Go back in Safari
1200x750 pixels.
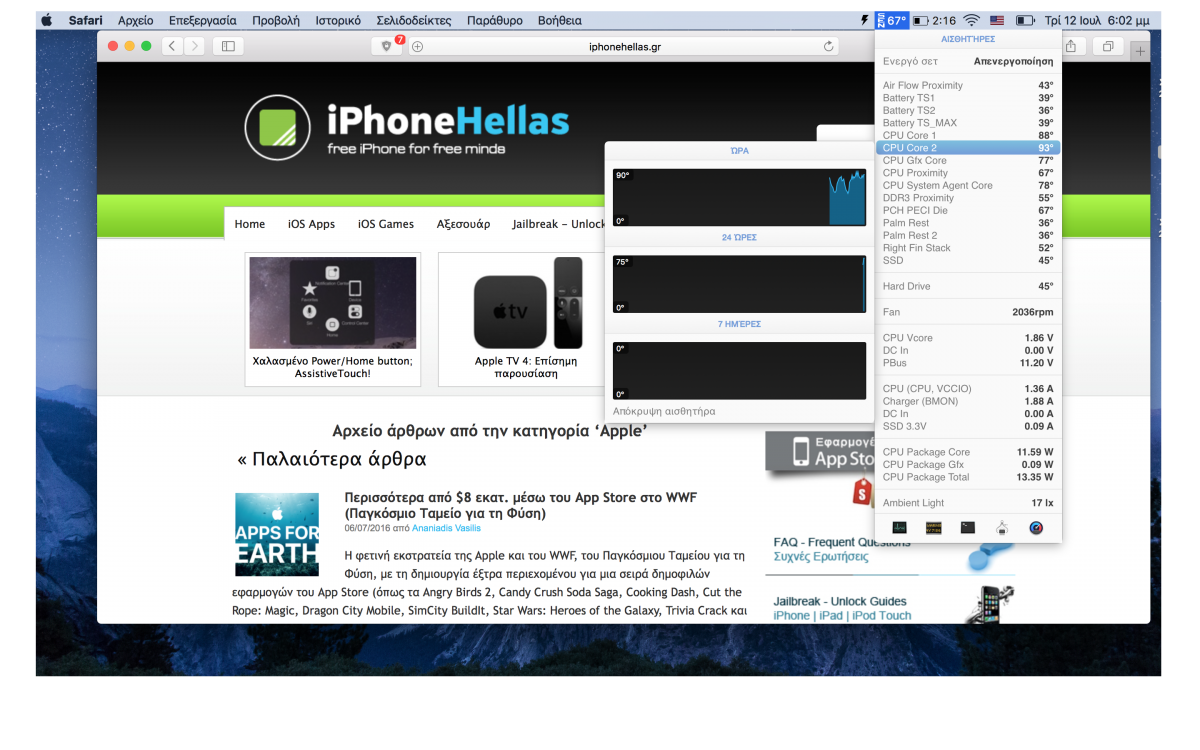172,46
